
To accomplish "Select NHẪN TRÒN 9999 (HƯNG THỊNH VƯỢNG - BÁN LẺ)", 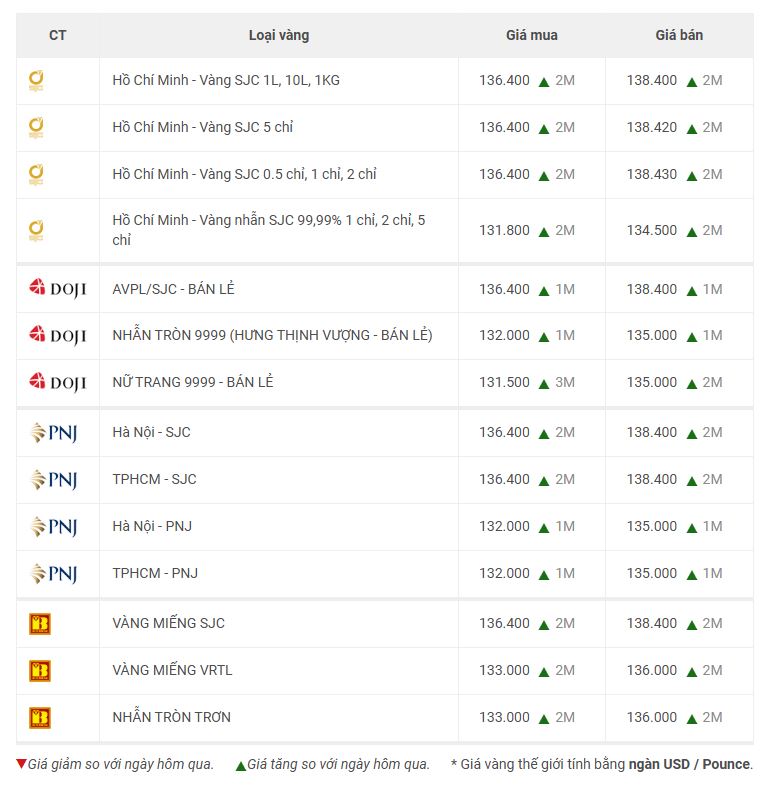I will tap(272, 335).
